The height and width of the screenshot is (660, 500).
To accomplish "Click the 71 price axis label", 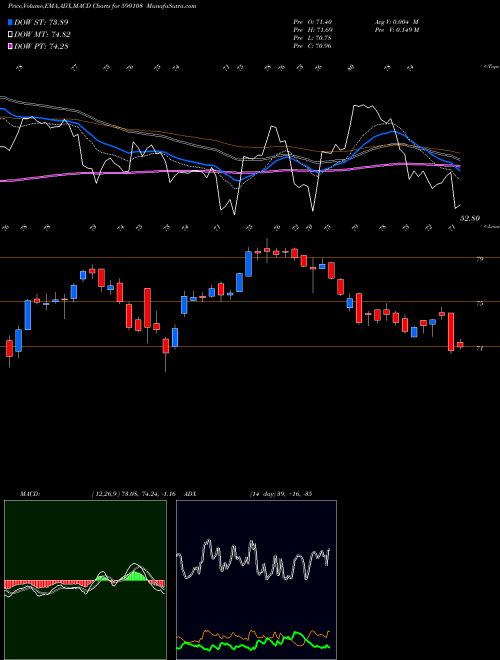I will (479, 348).
